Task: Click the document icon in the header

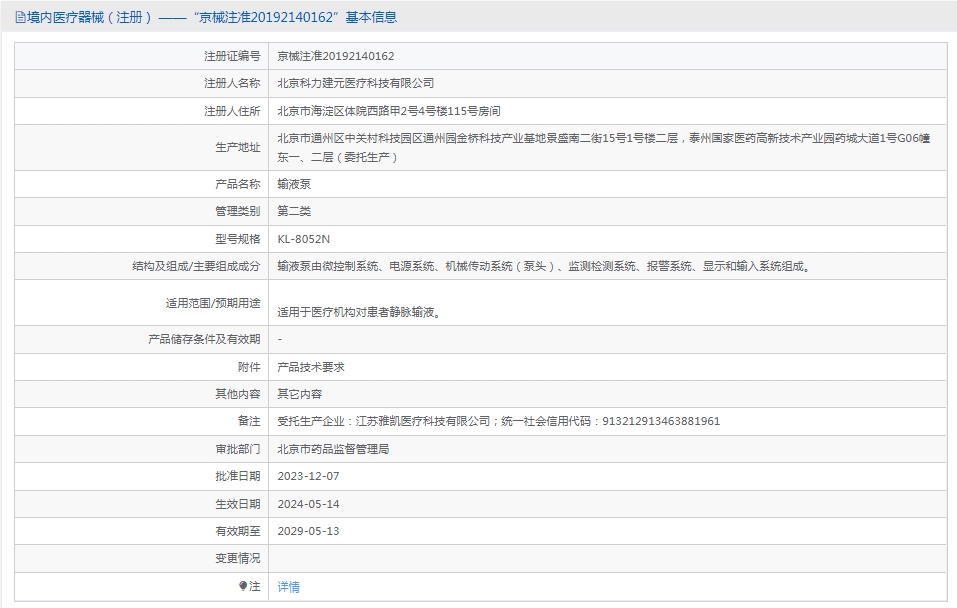Action: pos(20,18)
